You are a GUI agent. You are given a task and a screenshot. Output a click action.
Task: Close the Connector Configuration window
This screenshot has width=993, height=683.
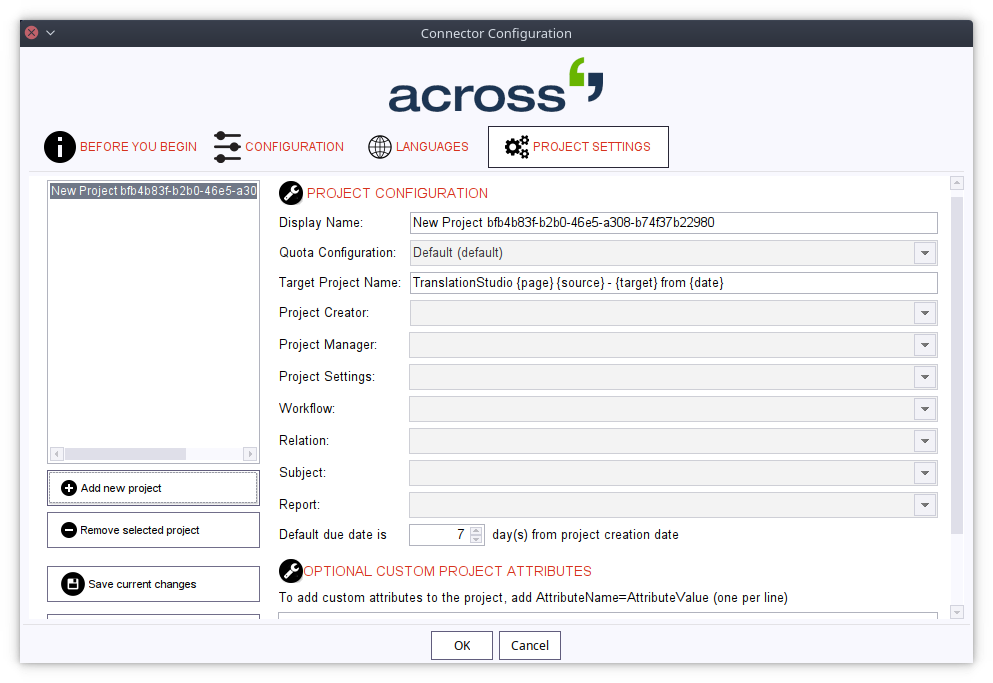coord(32,33)
